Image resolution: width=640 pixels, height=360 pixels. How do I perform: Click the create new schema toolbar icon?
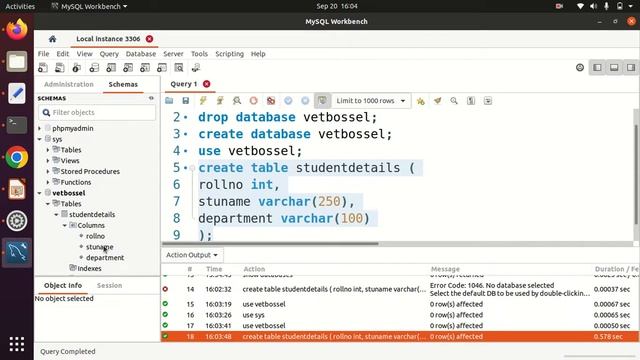tap(94, 68)
